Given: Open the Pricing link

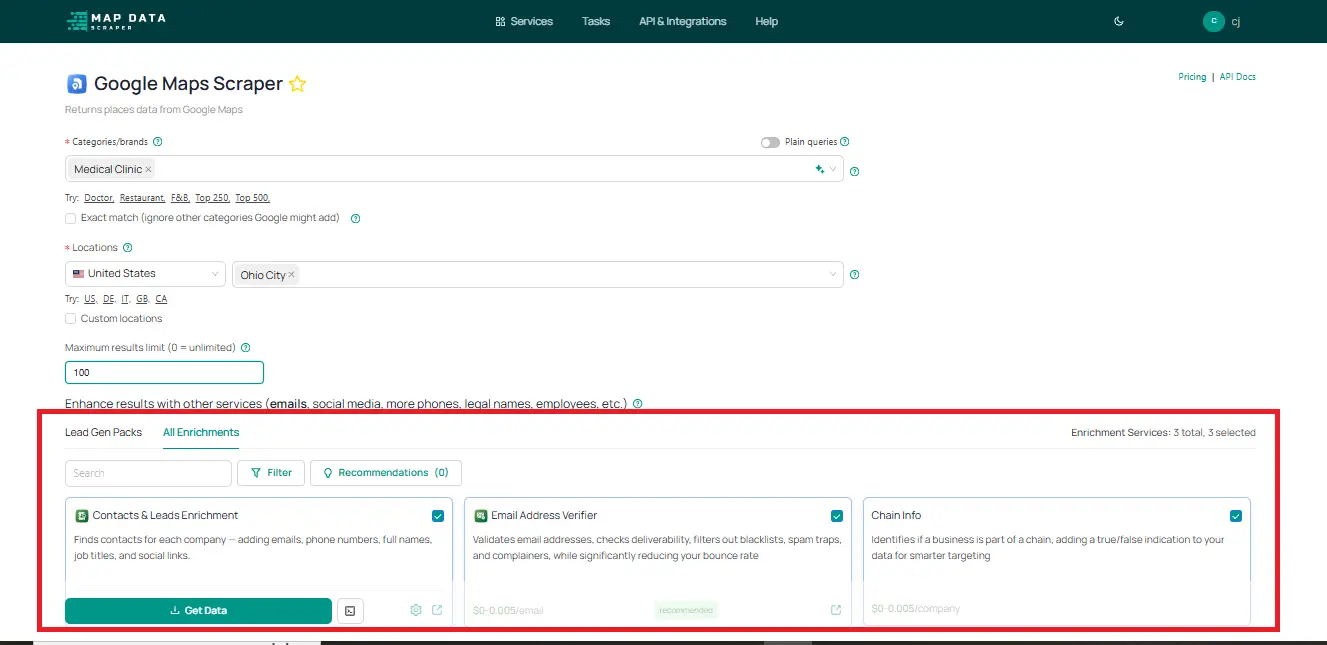Looking at the screenshot, I should [1192, 77].
